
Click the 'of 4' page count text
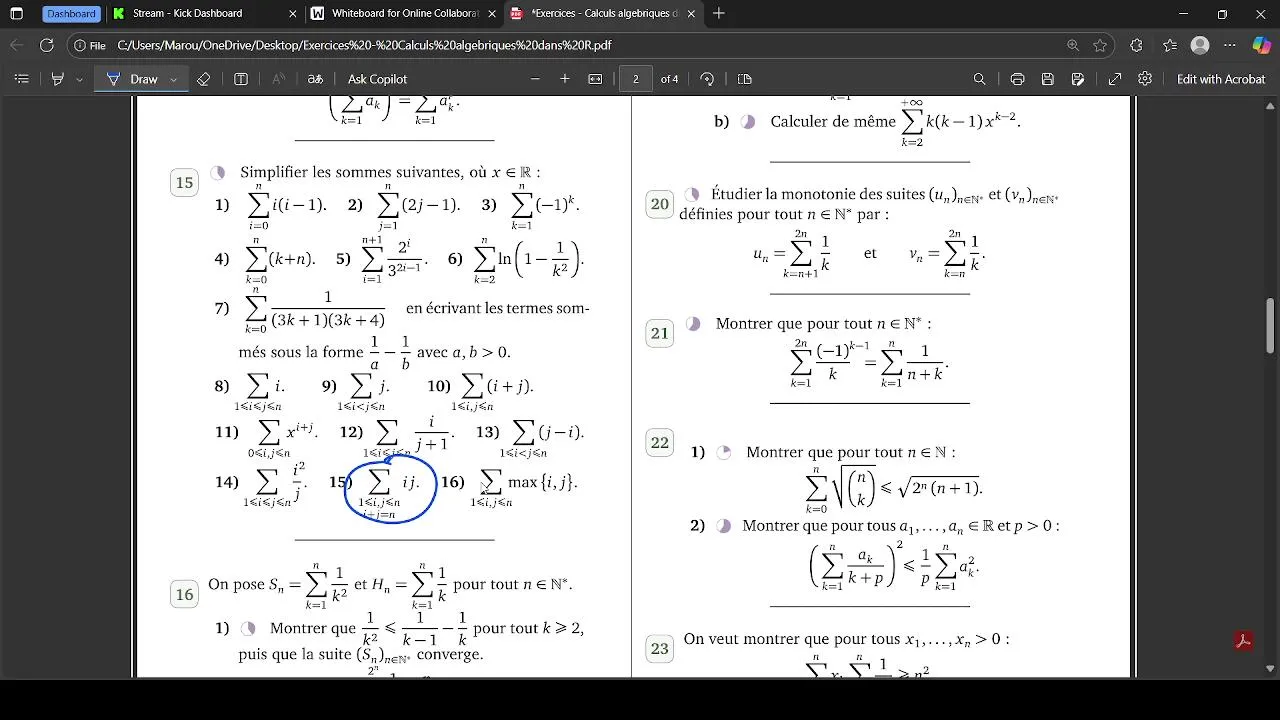click(670, 79)
